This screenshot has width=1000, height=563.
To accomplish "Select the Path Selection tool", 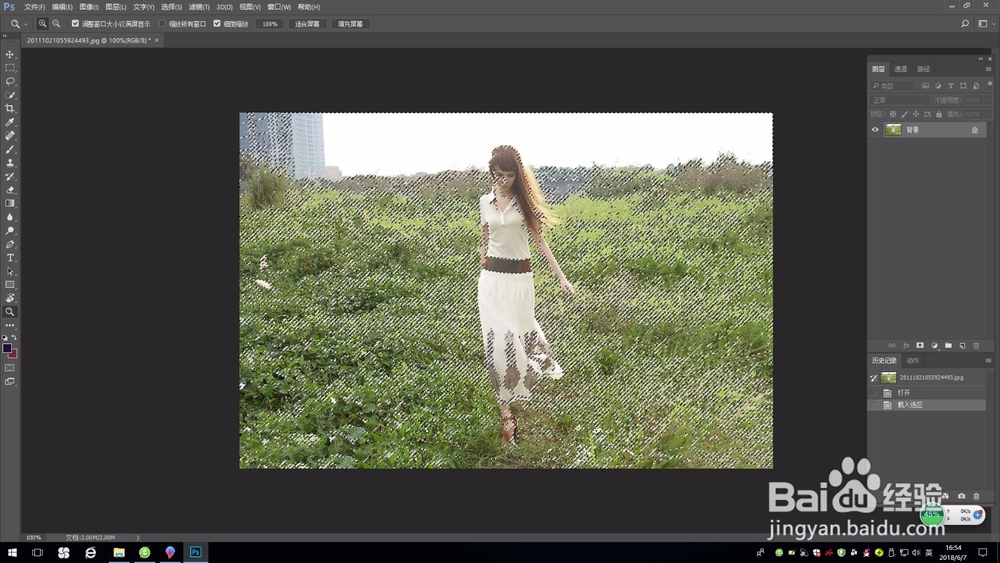I will tap(10, 271).
